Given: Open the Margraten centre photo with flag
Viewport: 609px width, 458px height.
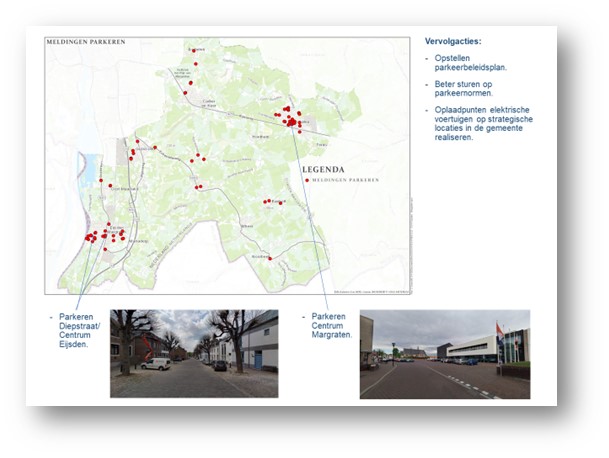Looking at the screenshot, I should click(x=445, y=354).
